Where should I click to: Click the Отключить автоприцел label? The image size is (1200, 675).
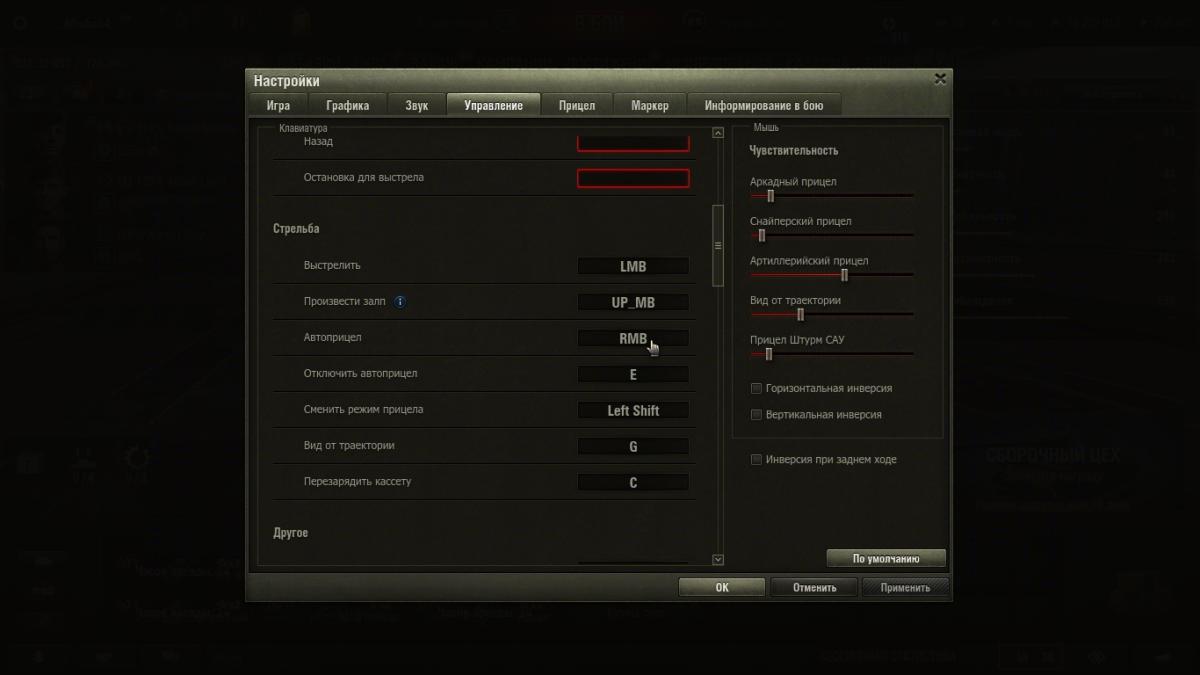point(361,374)
